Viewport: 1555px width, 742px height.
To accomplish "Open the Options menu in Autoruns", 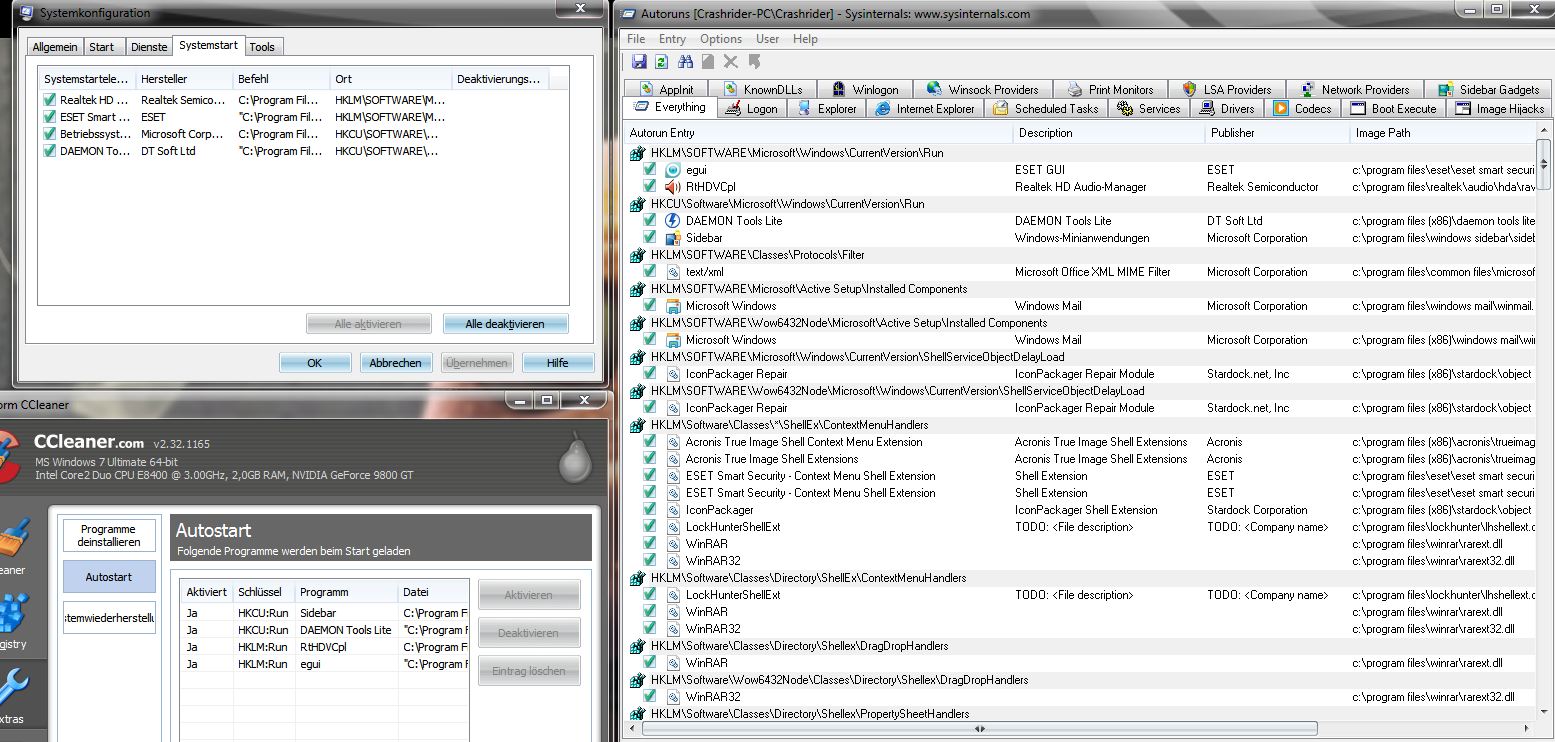I will pos(720,39).
